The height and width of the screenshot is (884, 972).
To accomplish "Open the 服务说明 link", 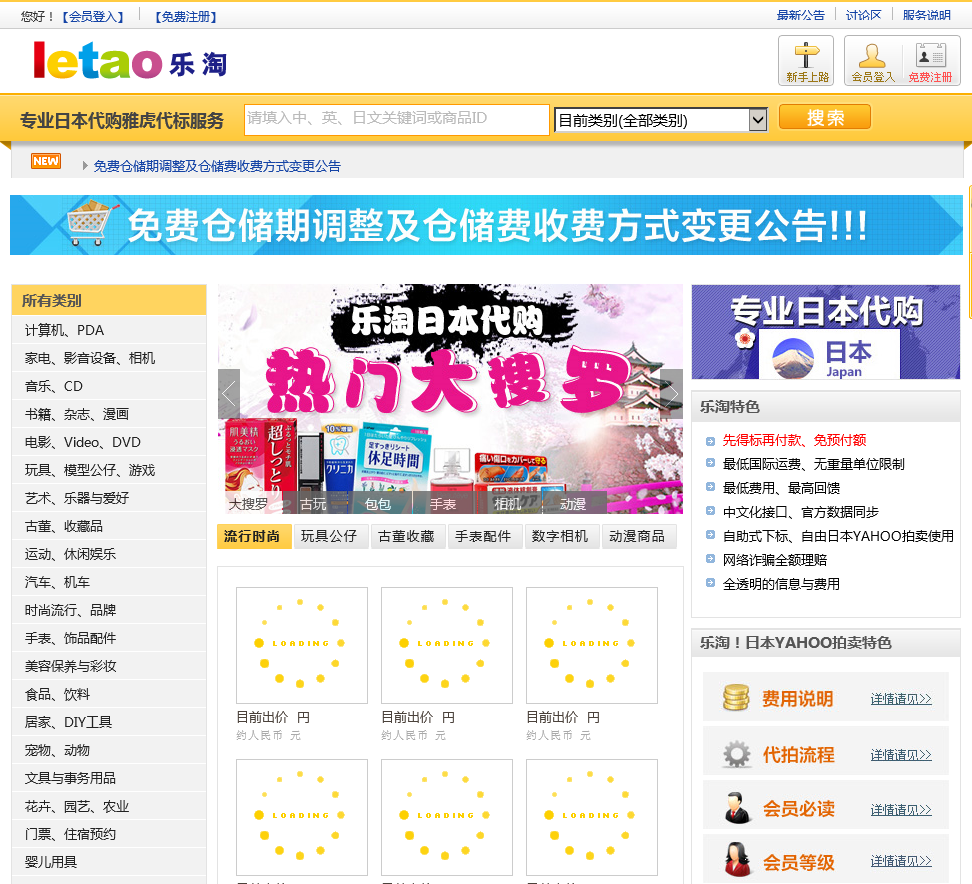I will 927,15.
